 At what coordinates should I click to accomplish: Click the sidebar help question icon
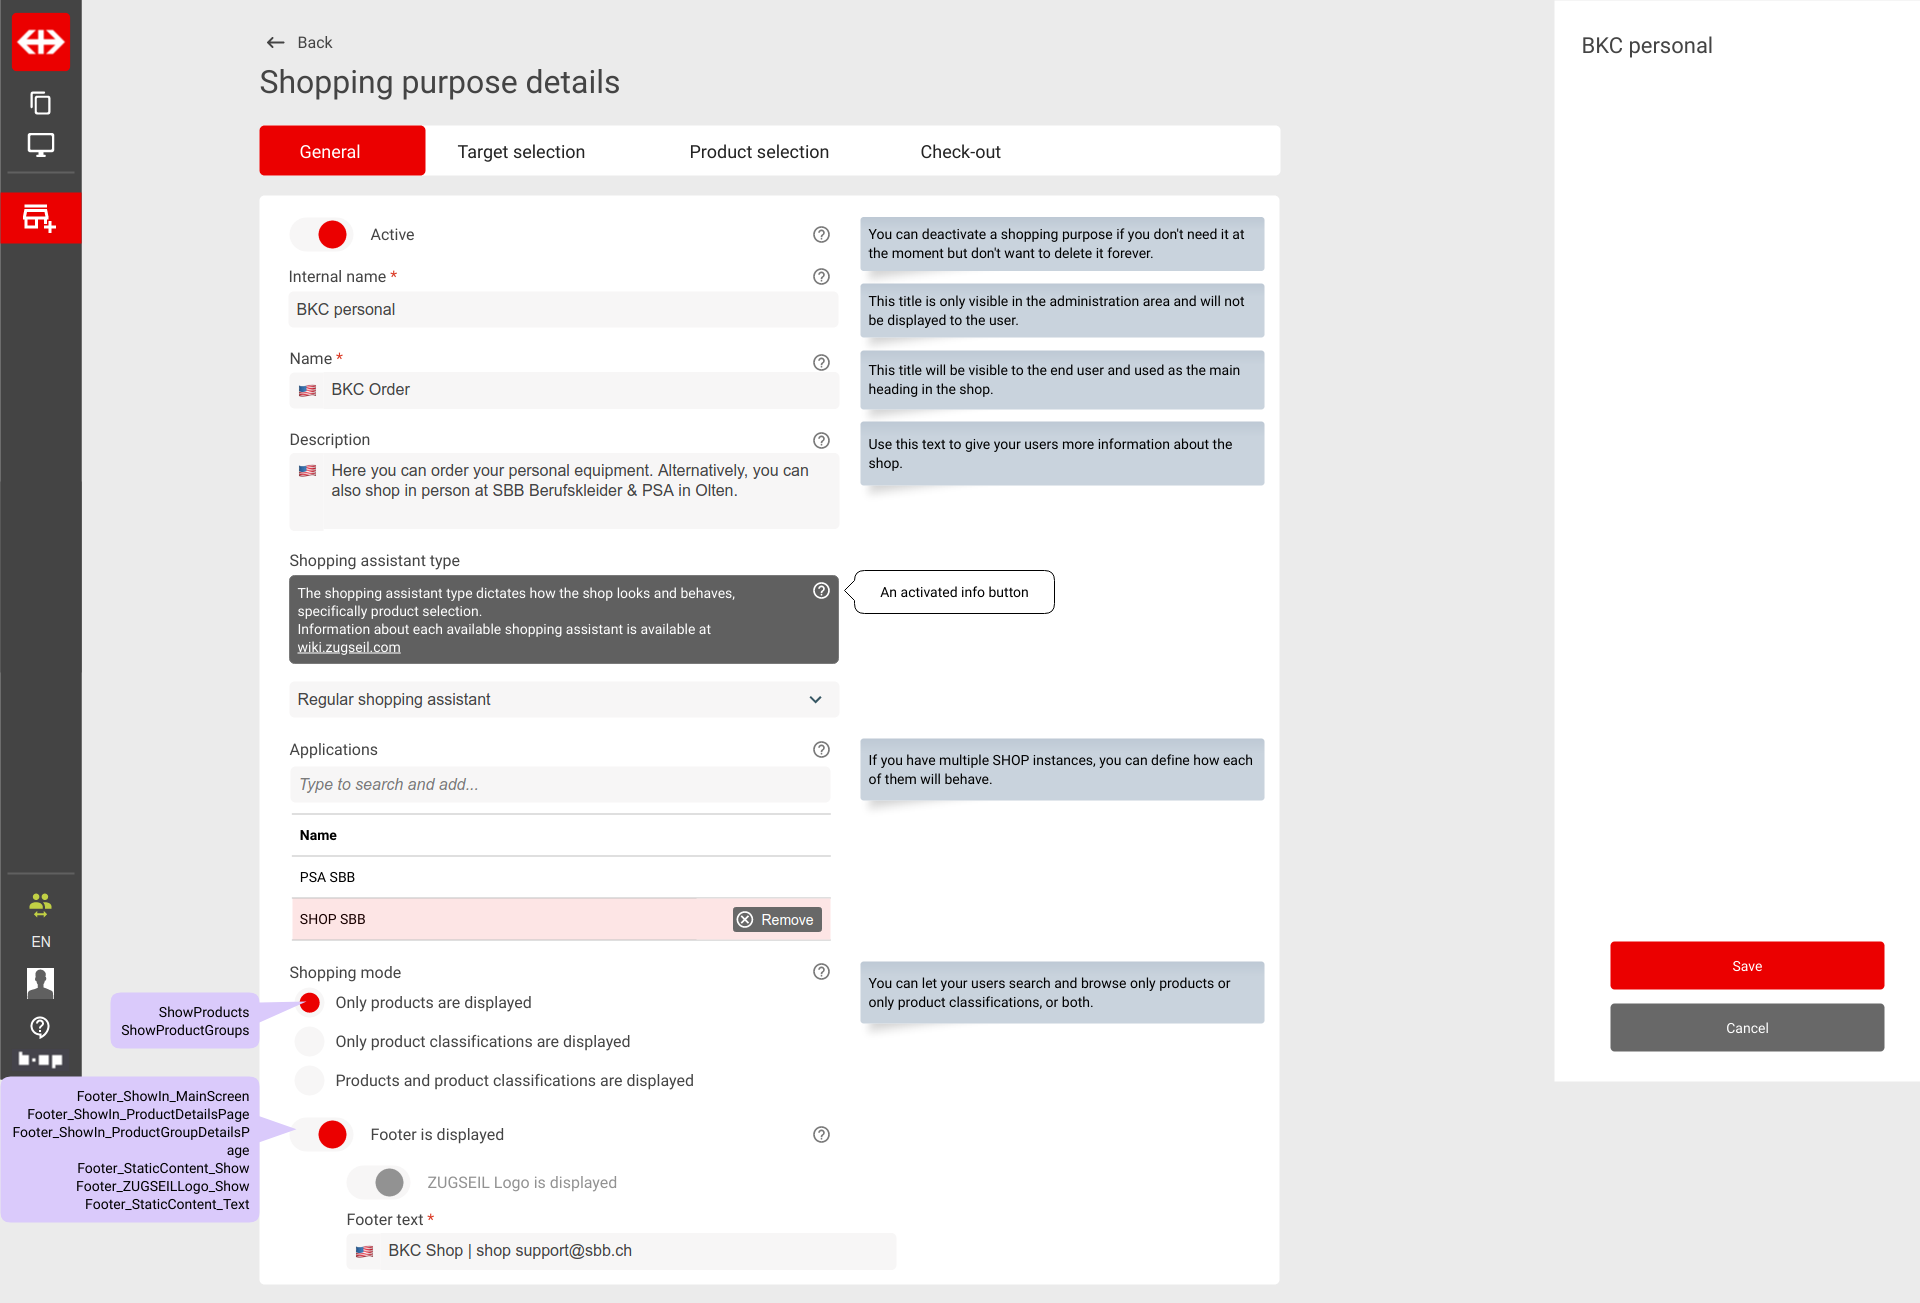40,1027
